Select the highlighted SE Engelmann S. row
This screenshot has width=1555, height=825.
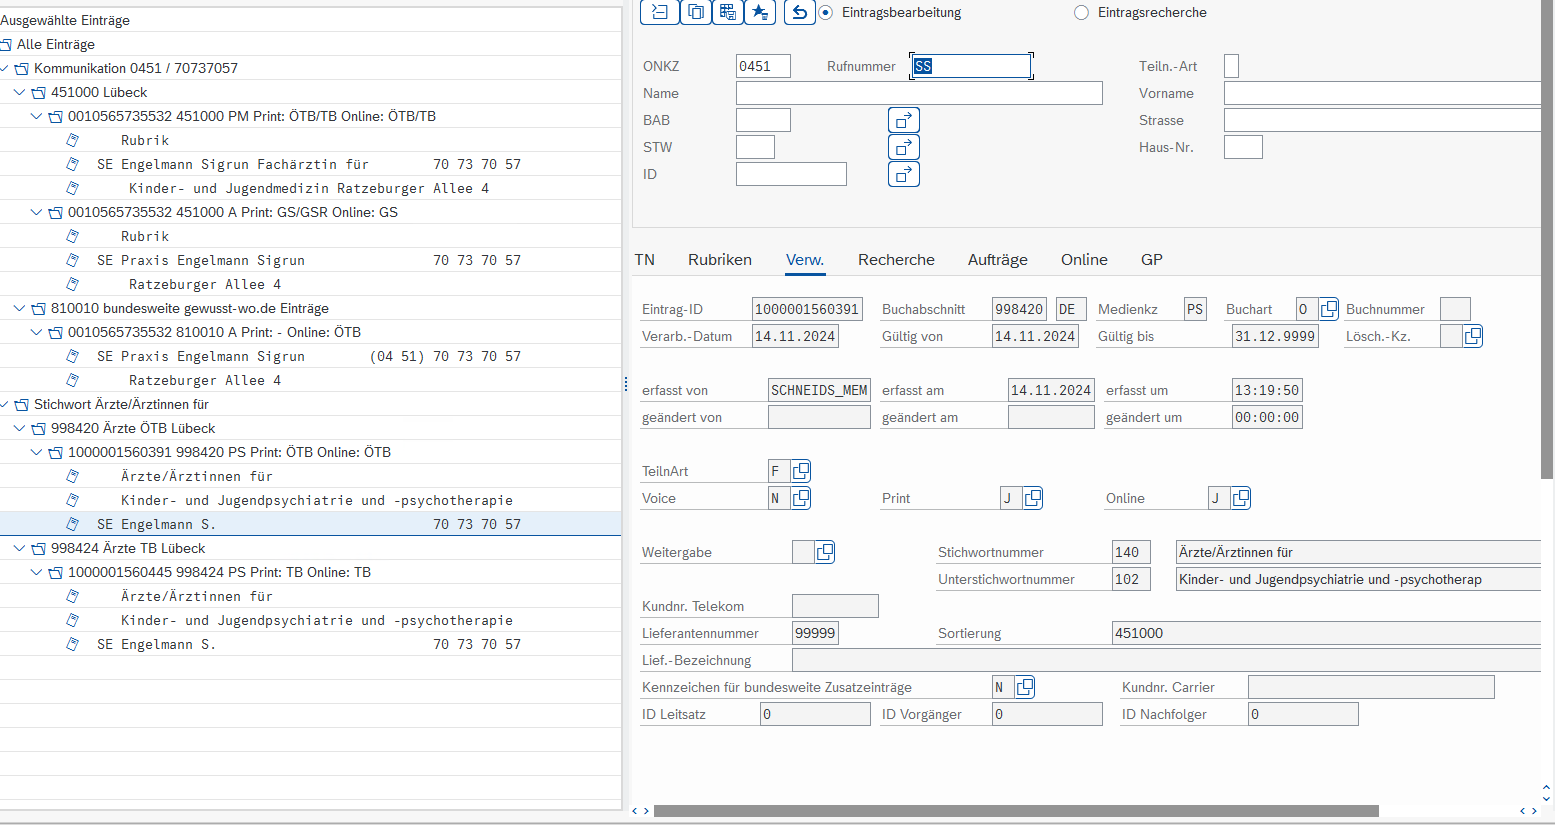click(310, 524)
